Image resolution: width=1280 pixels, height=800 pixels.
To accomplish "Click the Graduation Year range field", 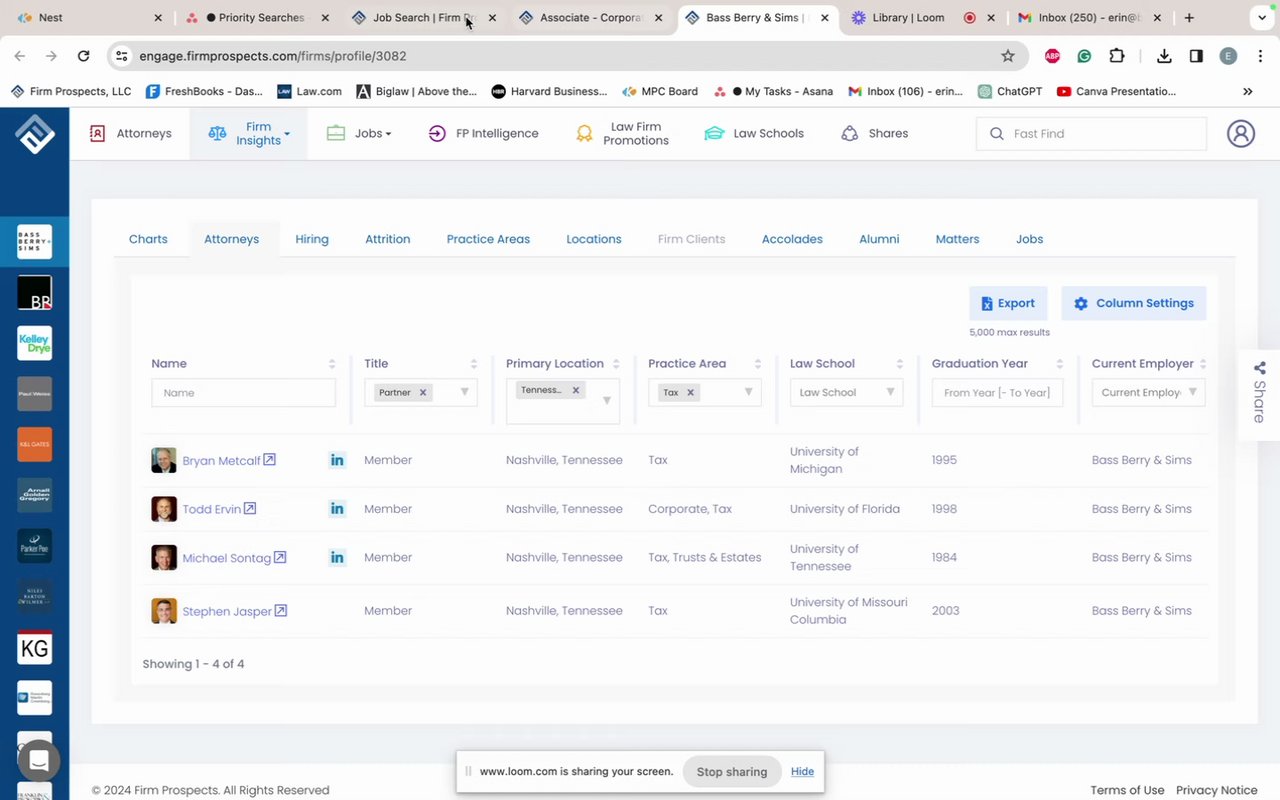I will (997, 393).
